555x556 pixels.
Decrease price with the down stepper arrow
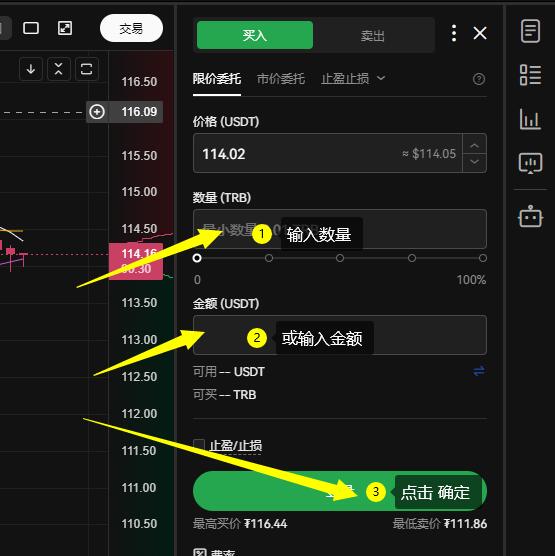pos(474,162)
